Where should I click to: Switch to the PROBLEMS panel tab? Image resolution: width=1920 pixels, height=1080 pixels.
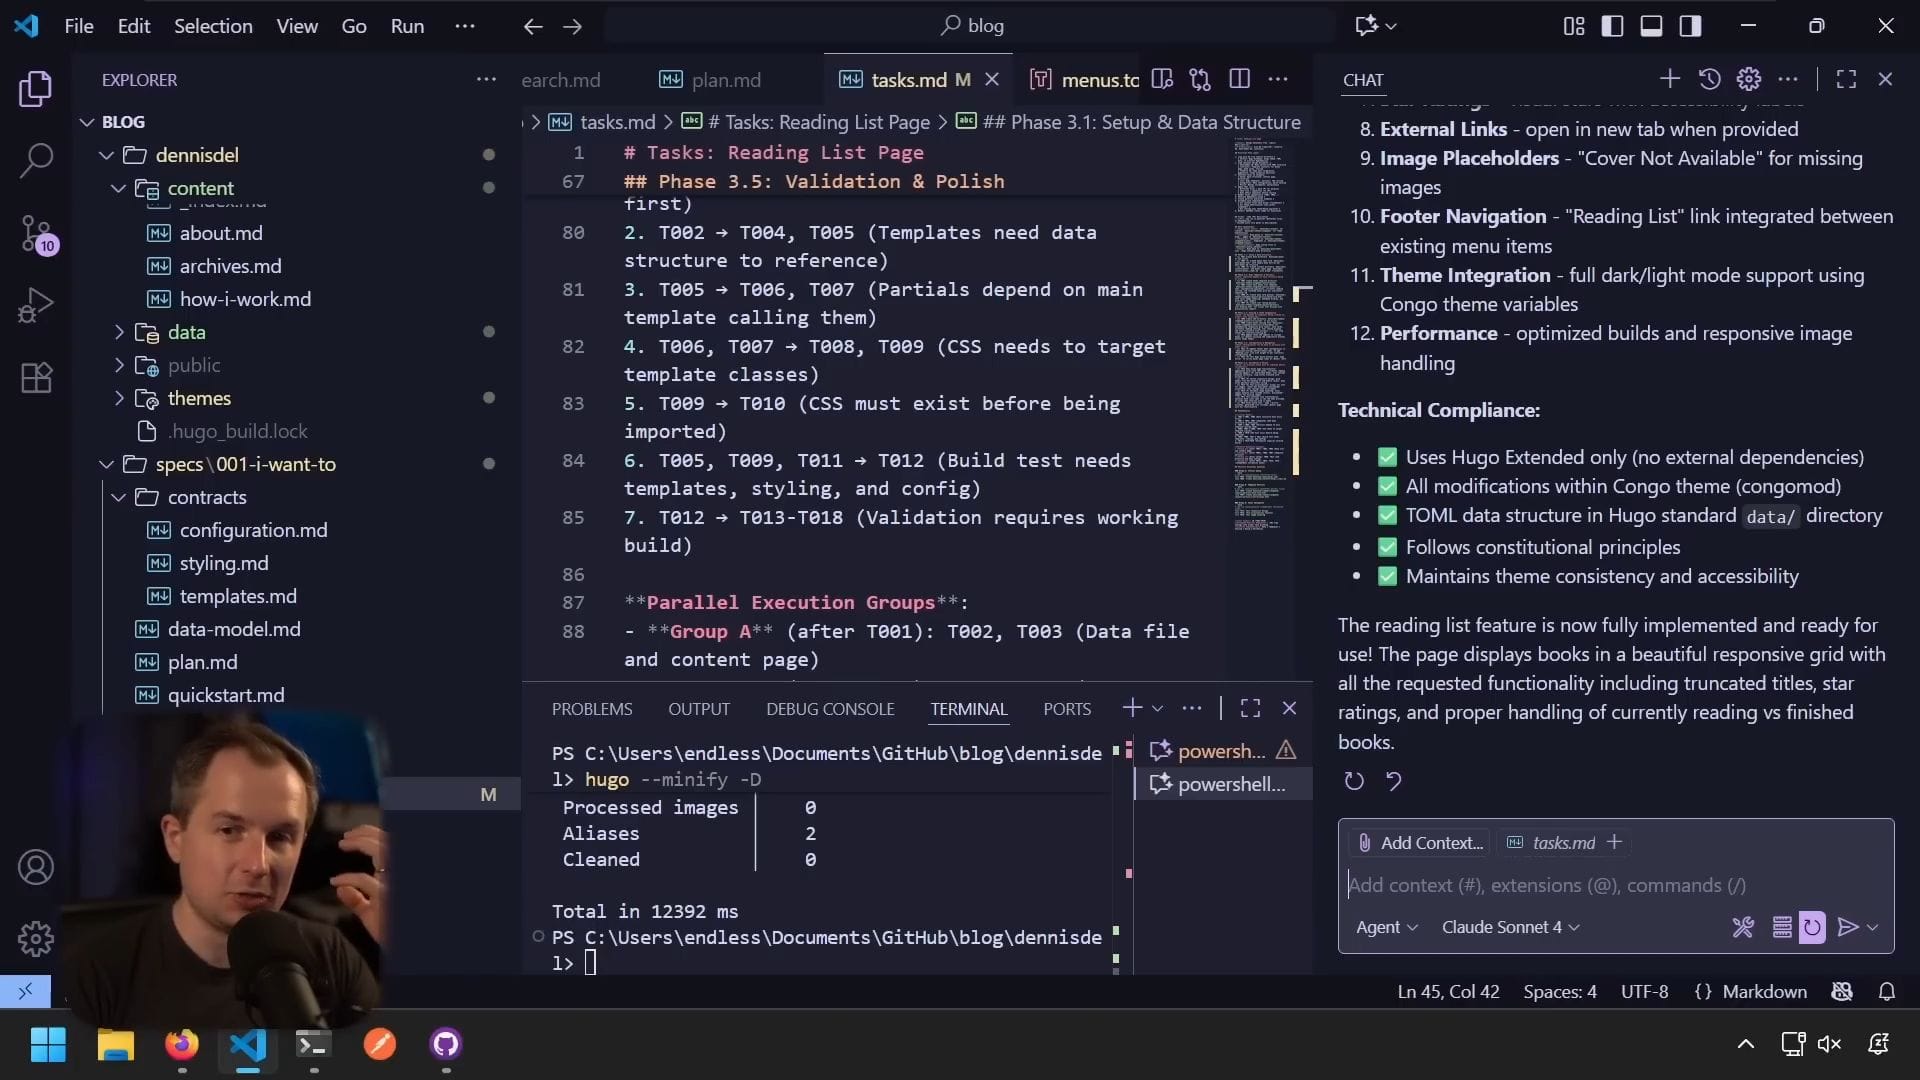coord(591,709)
